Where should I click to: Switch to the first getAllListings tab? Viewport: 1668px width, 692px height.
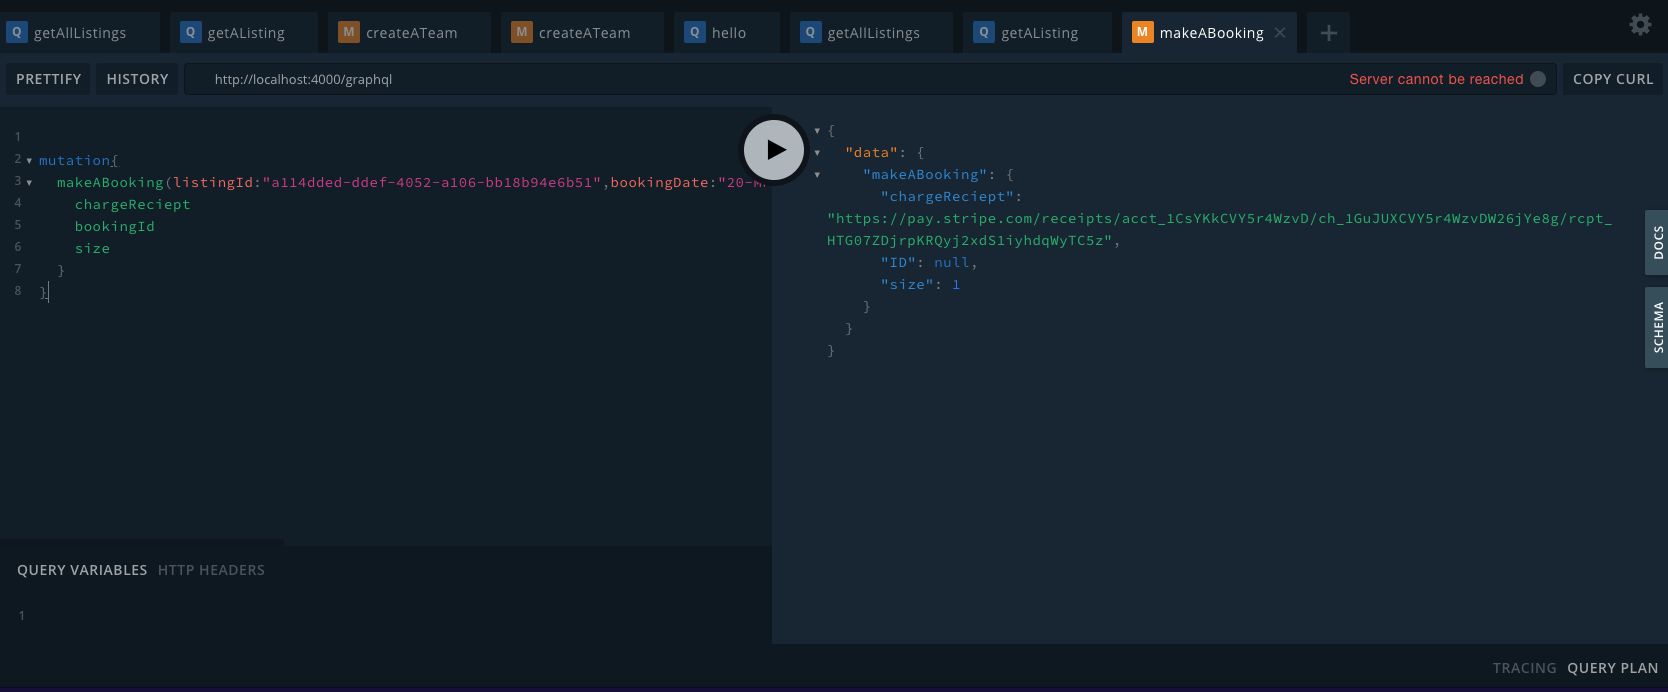click(x=80, y=33)
